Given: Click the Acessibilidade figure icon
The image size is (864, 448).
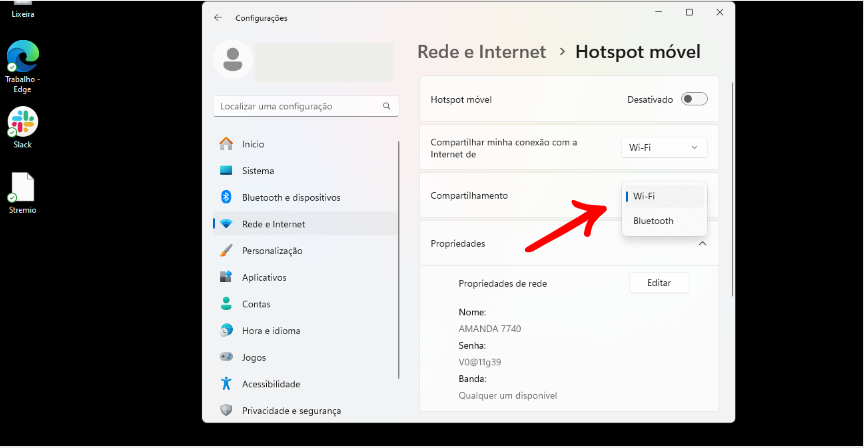Looking at the screenshot, I should pos(226,383).
